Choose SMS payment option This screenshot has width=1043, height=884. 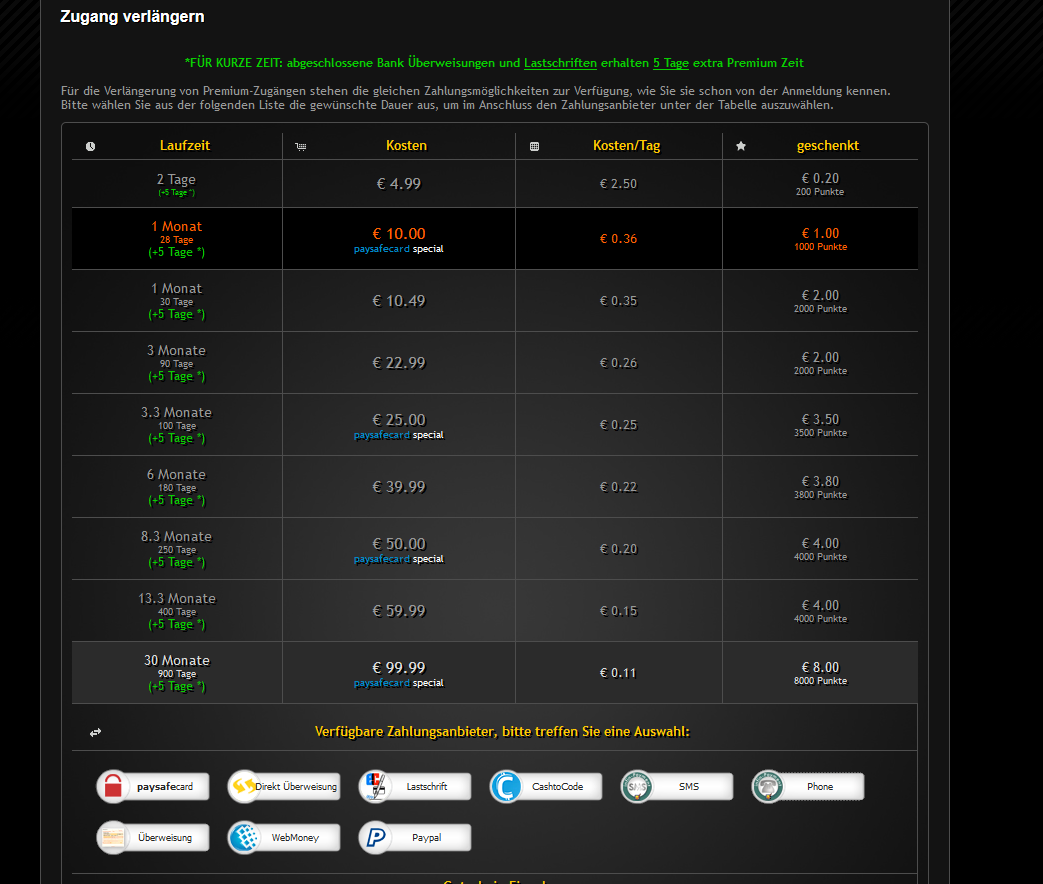coord(677,787)
